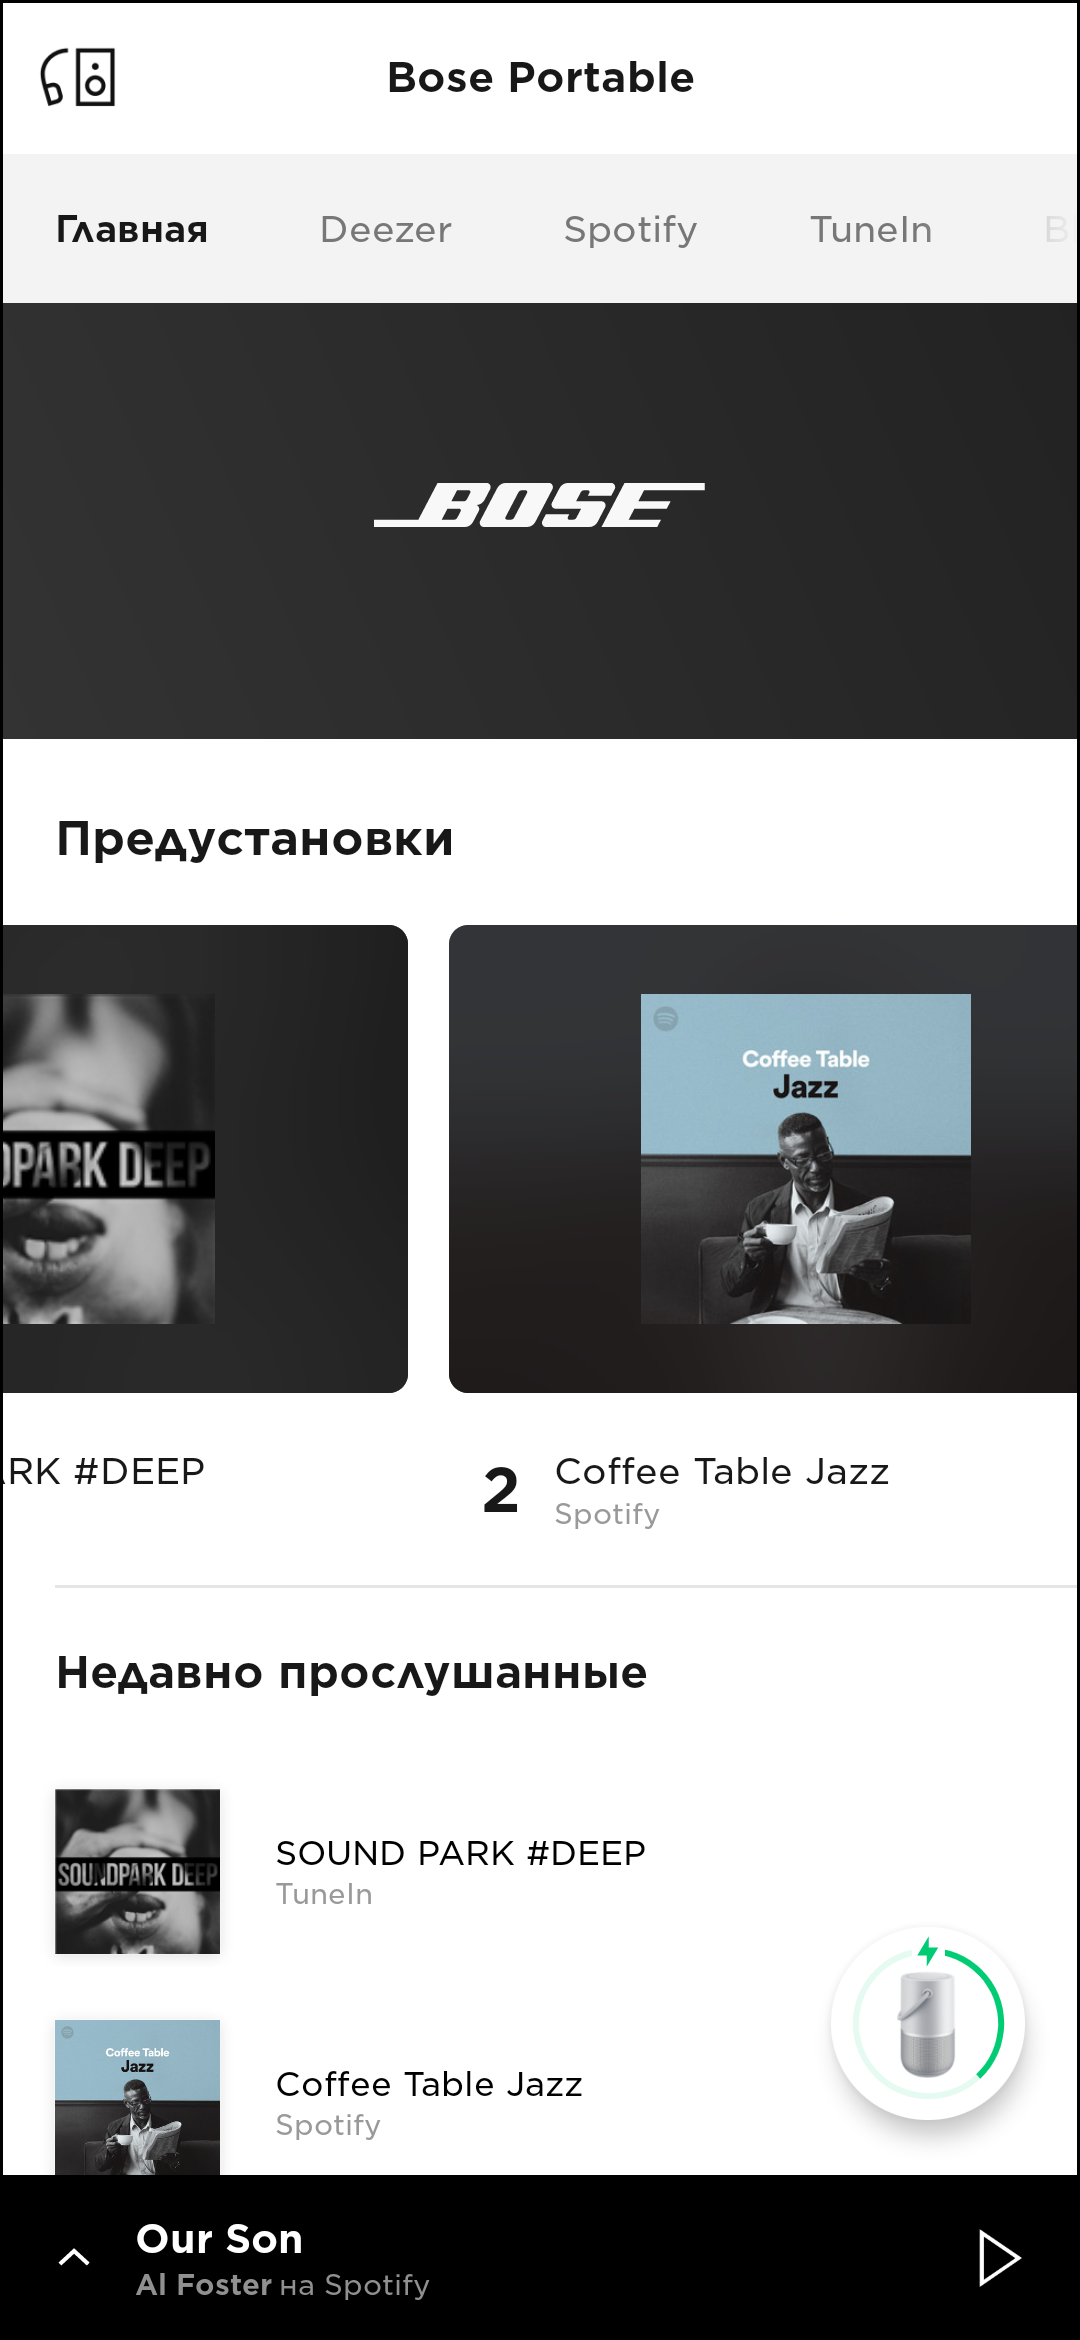Tap the Предустановки section heading
The image size is (1080, 2340).
[x=255, y=838]
